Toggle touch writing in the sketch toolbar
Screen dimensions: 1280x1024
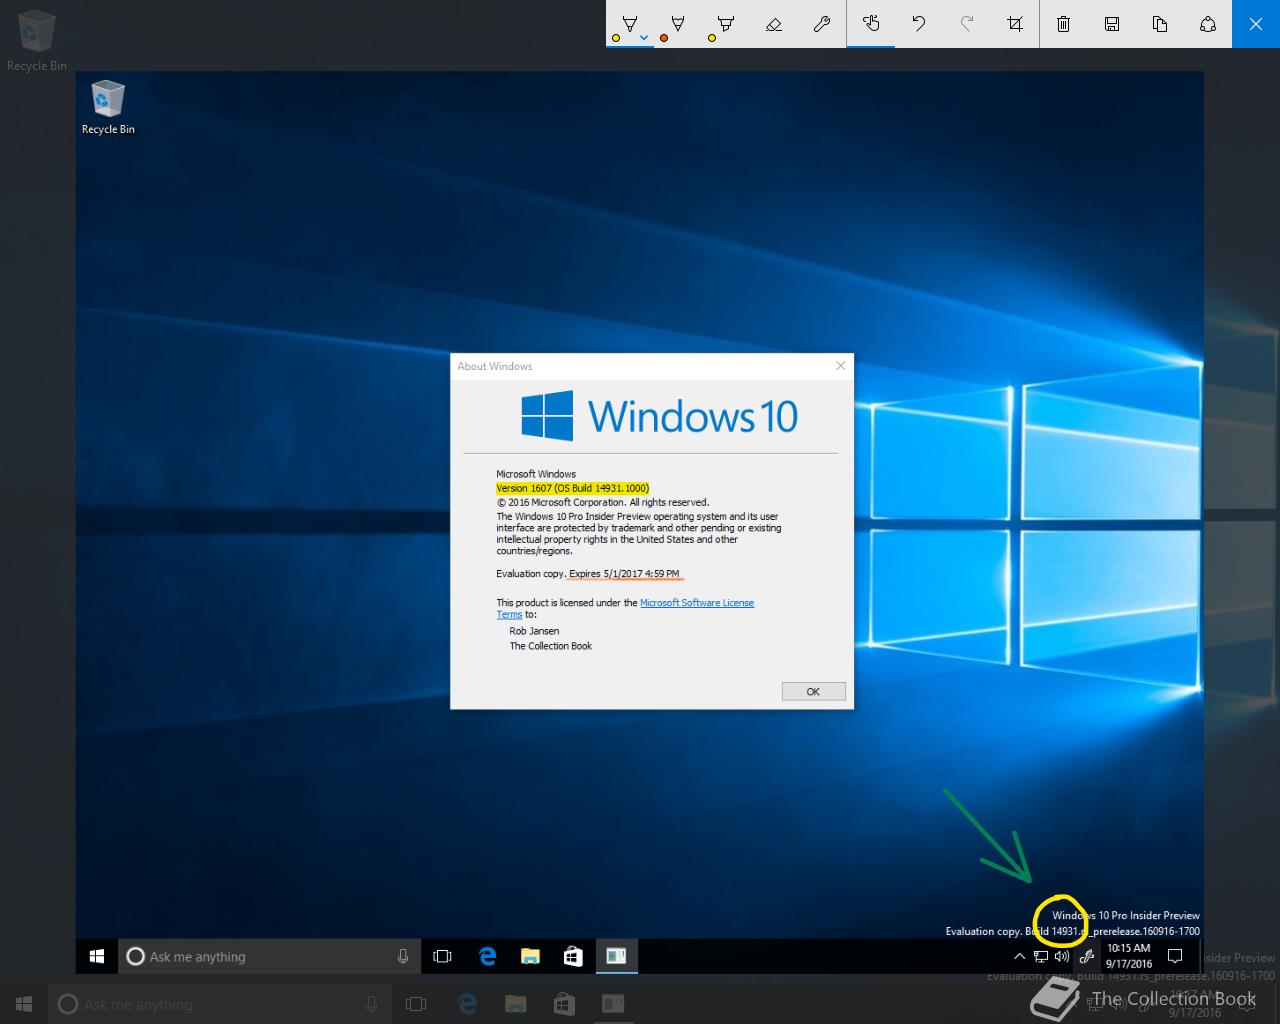pyautogui.click(x=870, y=23)
